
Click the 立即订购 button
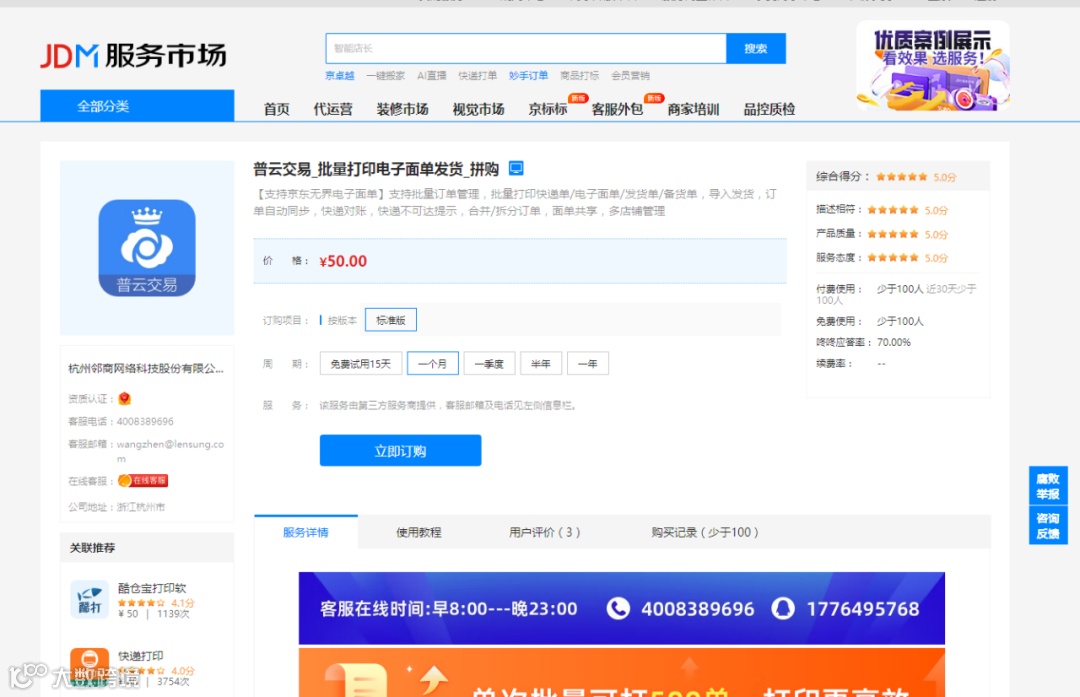point(400,450)
